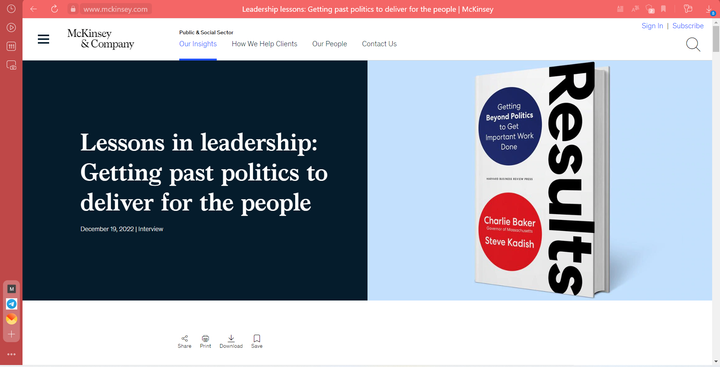Reload the page with refresh icon
720x367 pixels.
55,9
